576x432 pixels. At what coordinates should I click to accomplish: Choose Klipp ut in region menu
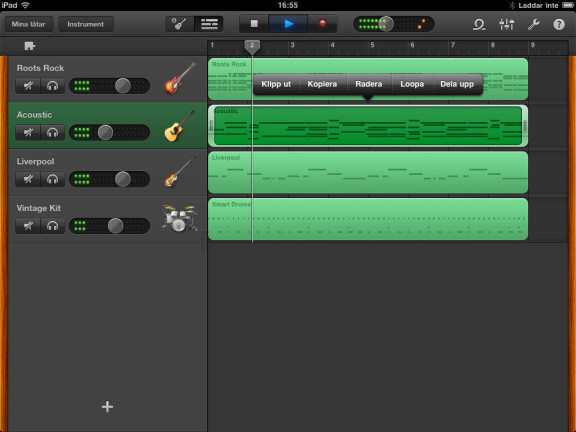[276, 84]
